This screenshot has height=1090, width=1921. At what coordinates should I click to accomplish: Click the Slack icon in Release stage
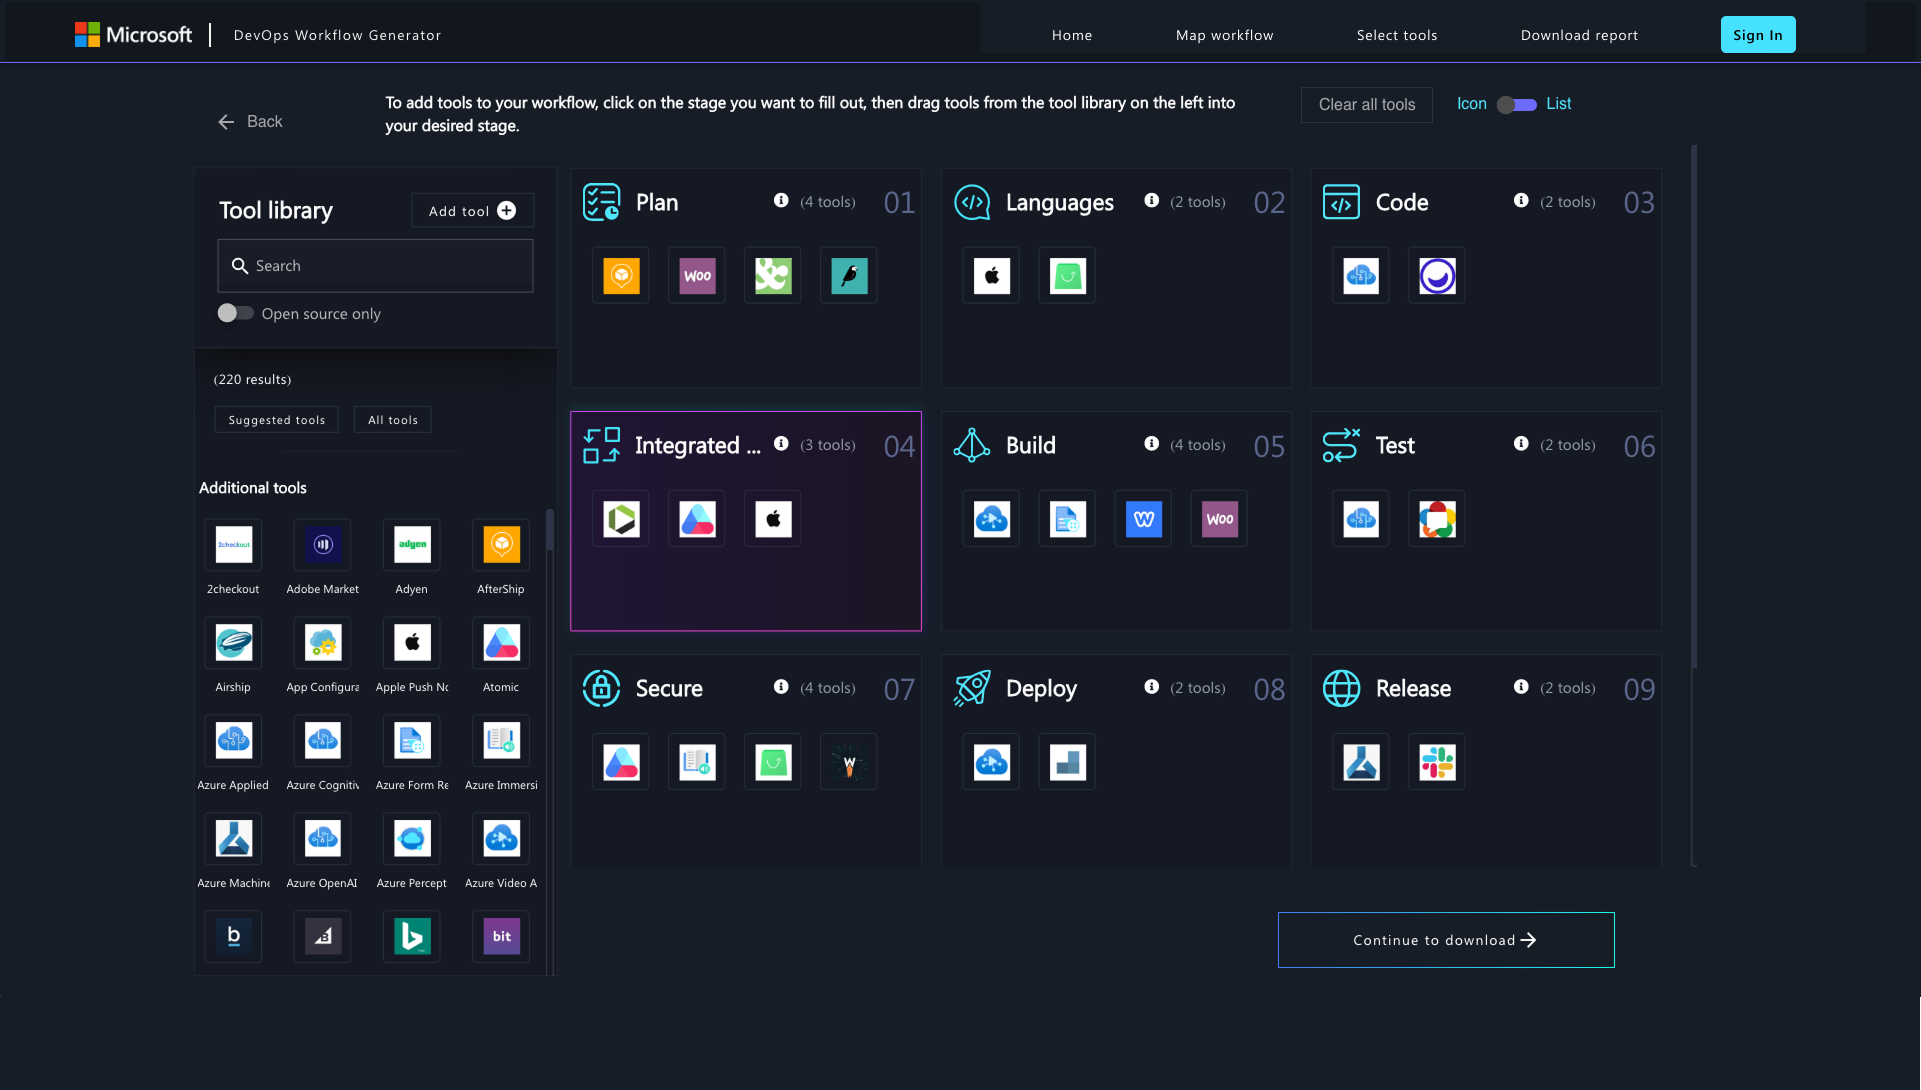(1437, 762)
